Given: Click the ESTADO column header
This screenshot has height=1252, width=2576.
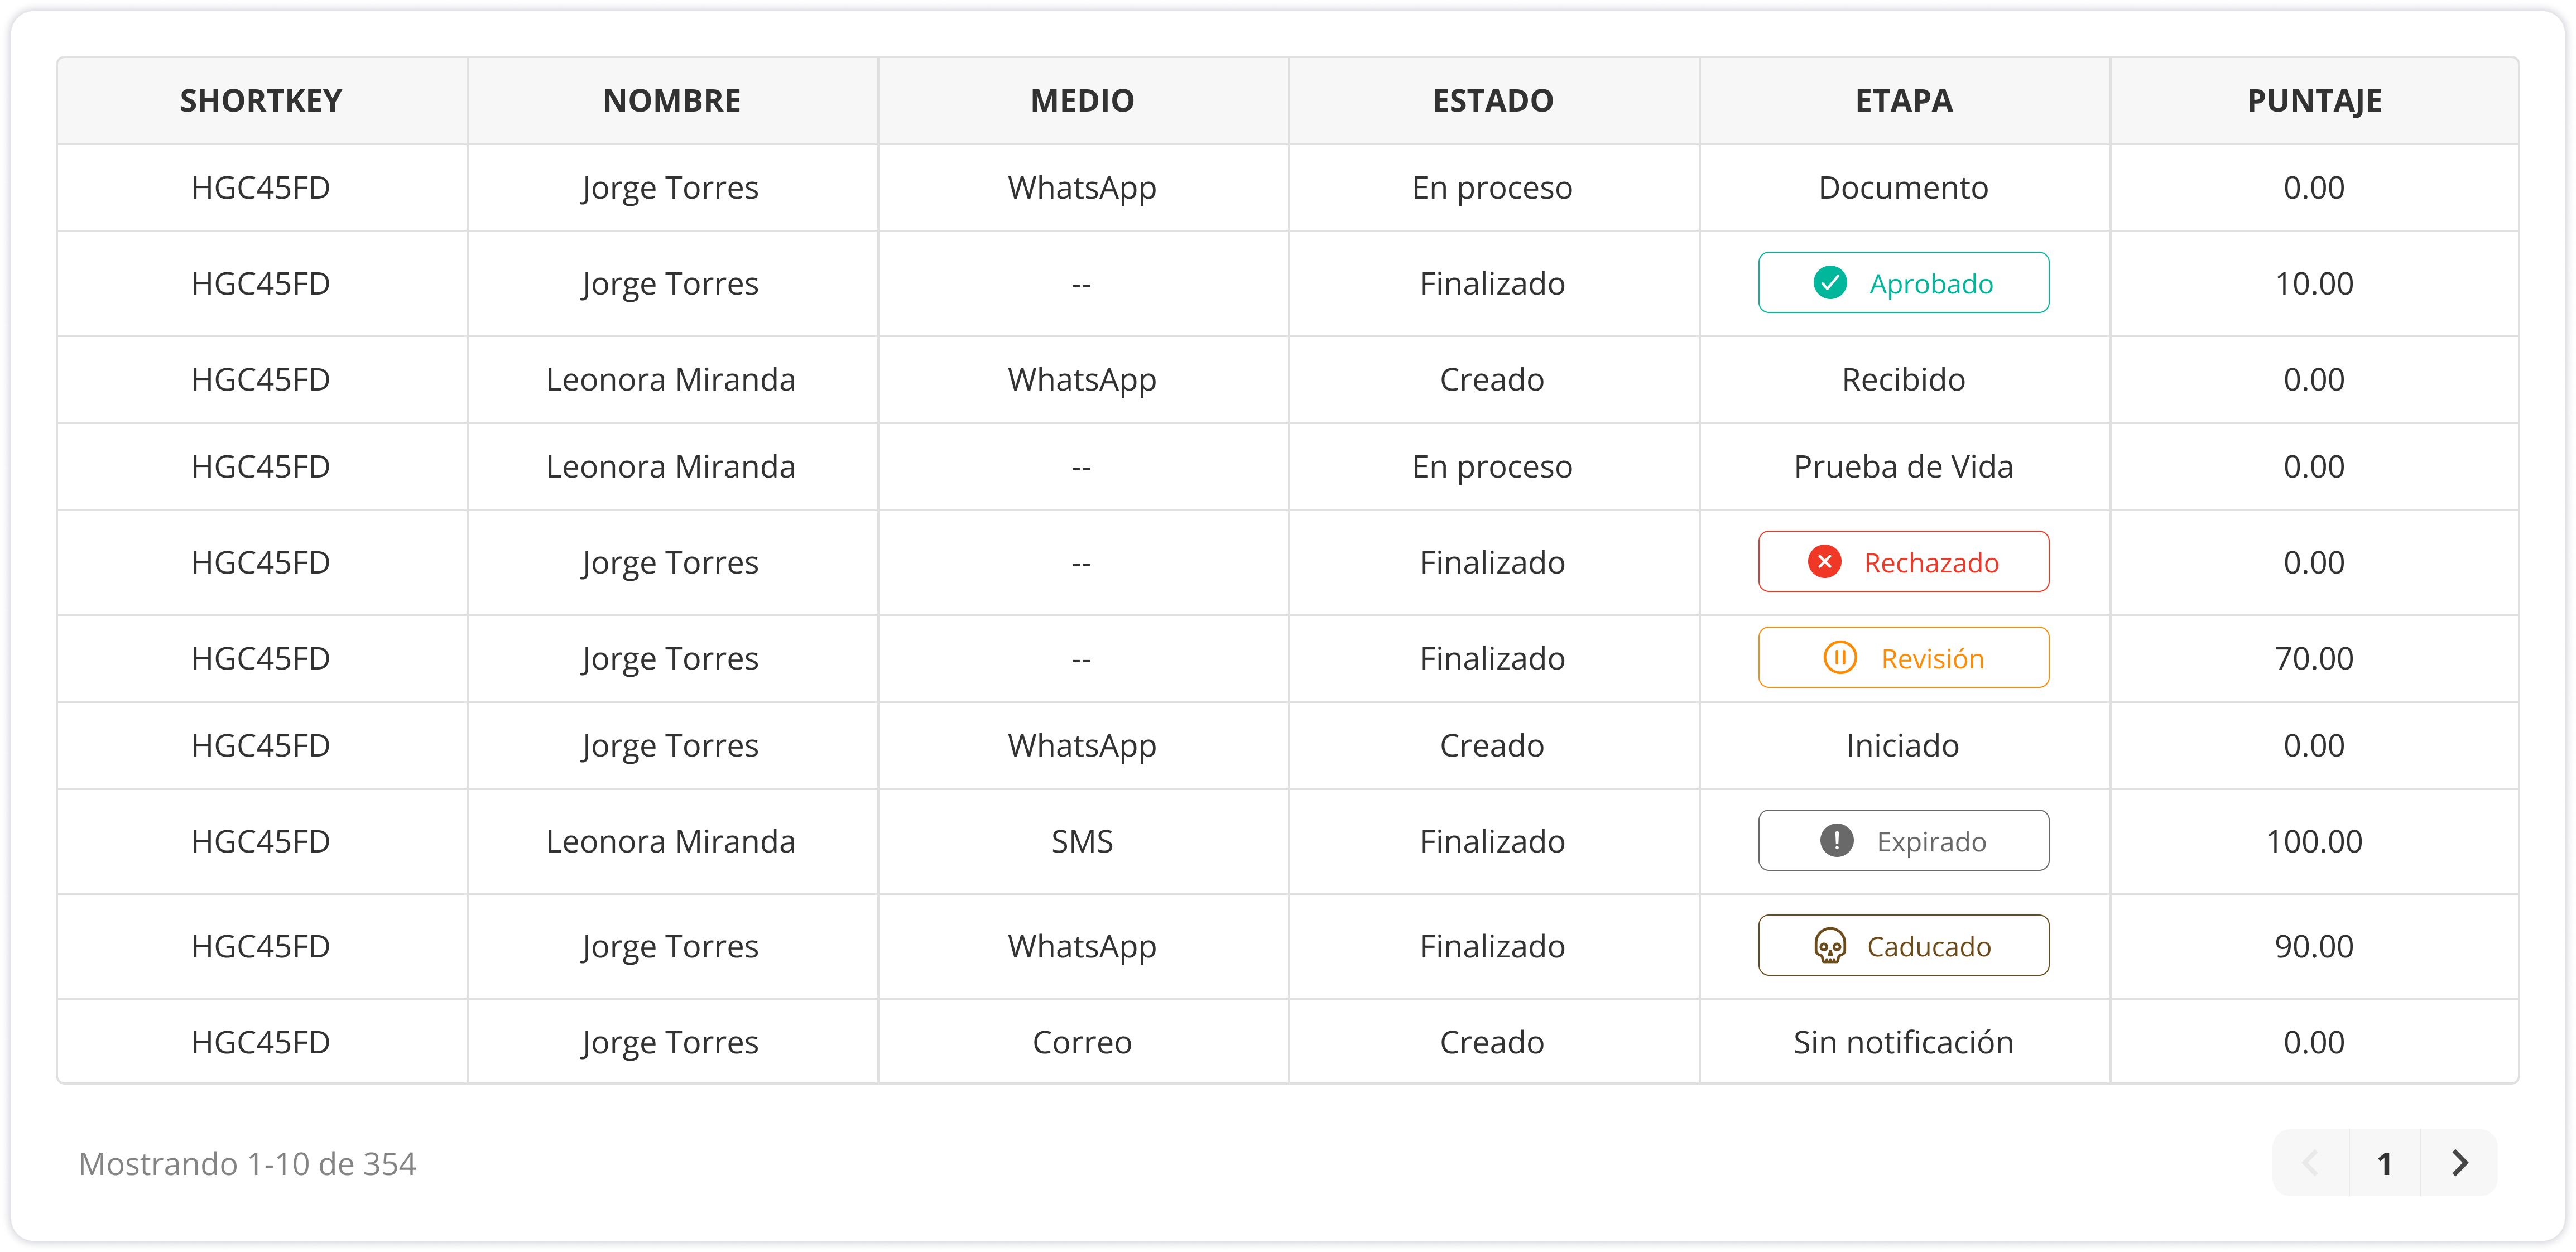Looking at the screenshot, I should click(x=1493, y=100).
